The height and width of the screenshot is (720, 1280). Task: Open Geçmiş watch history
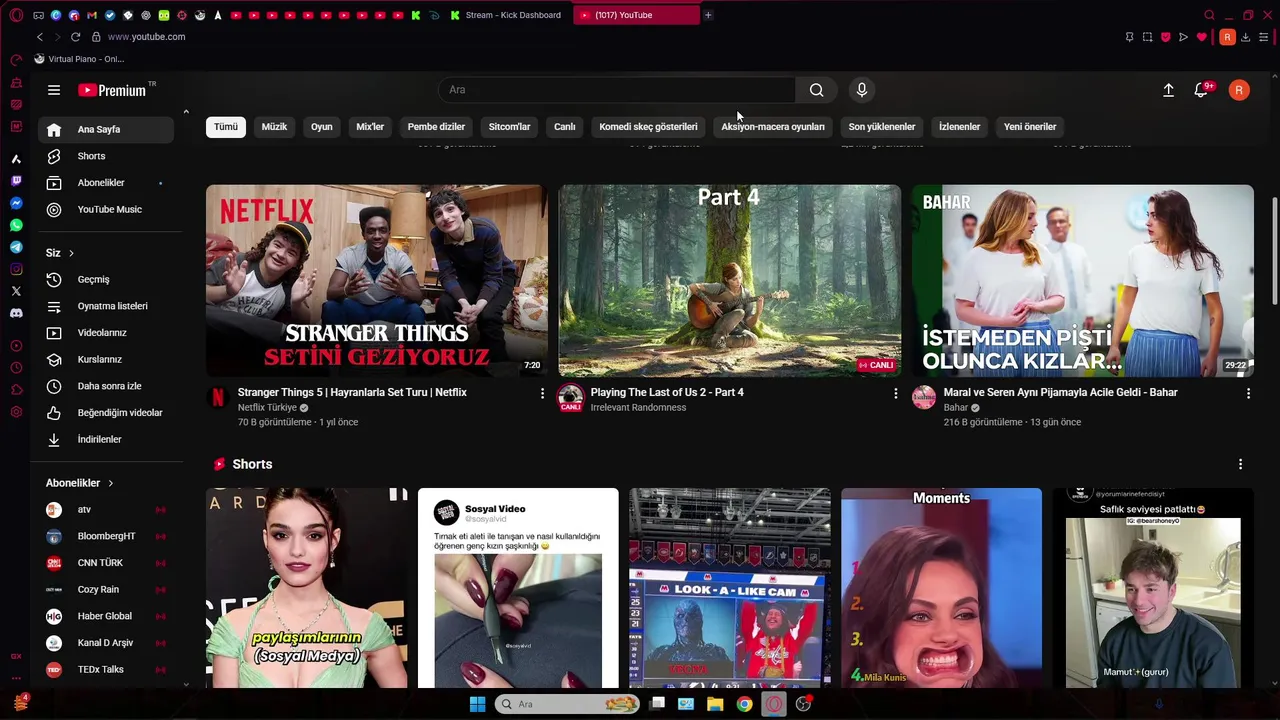(106, 279)
